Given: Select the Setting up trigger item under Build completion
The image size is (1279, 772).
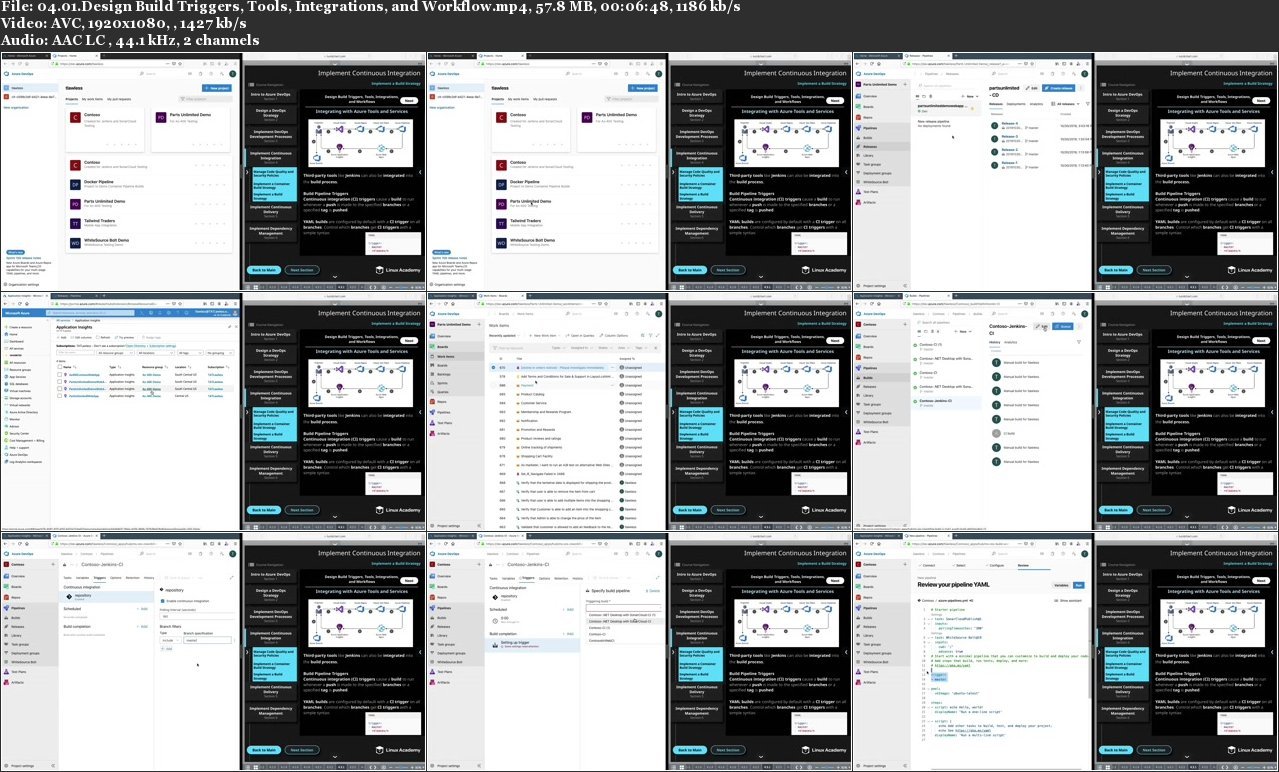Looking at the screenshot, I should (x=533, y=645).
